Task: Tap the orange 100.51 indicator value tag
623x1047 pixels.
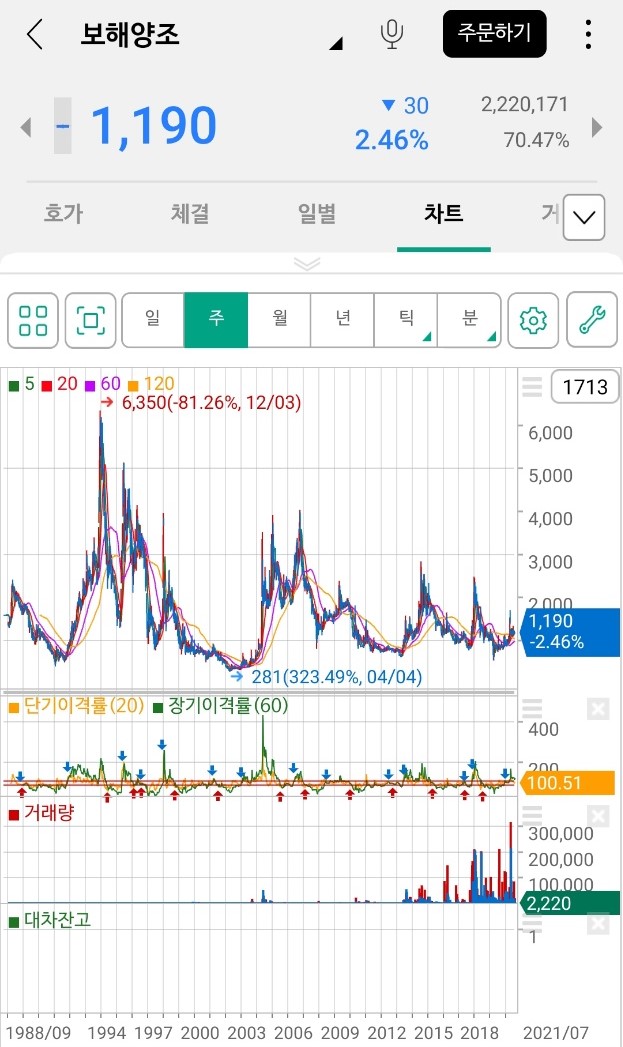Action: (x=568, y=783)
